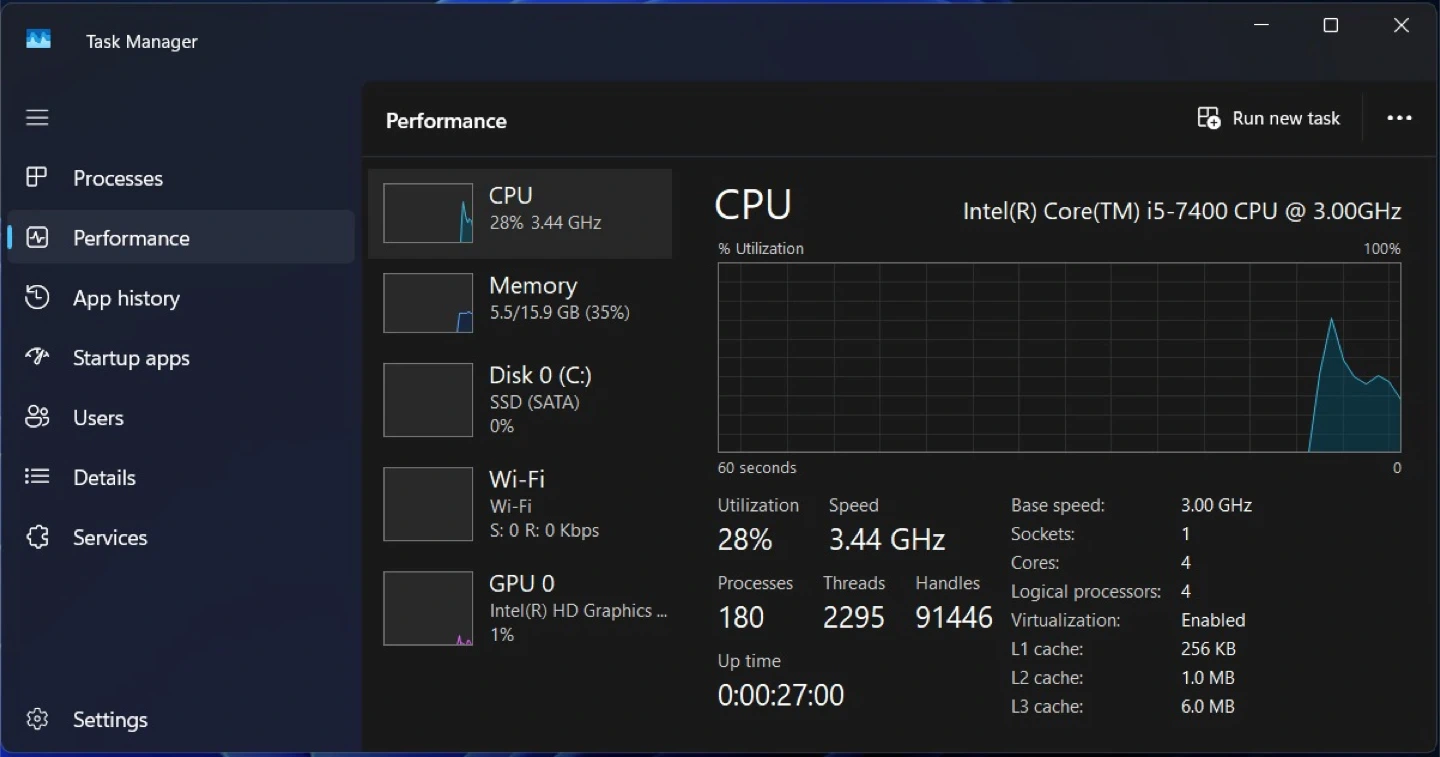Screen dimensions: 1440x757
Task: Select the Wi-Fi performance entry
Action: [520, 504]
